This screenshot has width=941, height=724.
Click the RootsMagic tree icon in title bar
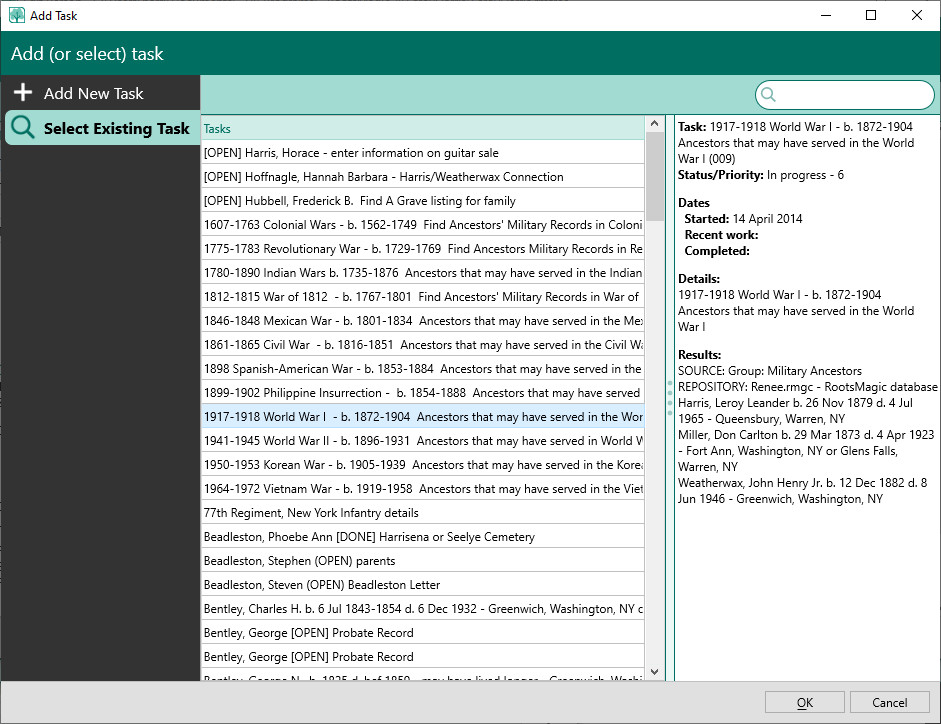click(16, 15)
